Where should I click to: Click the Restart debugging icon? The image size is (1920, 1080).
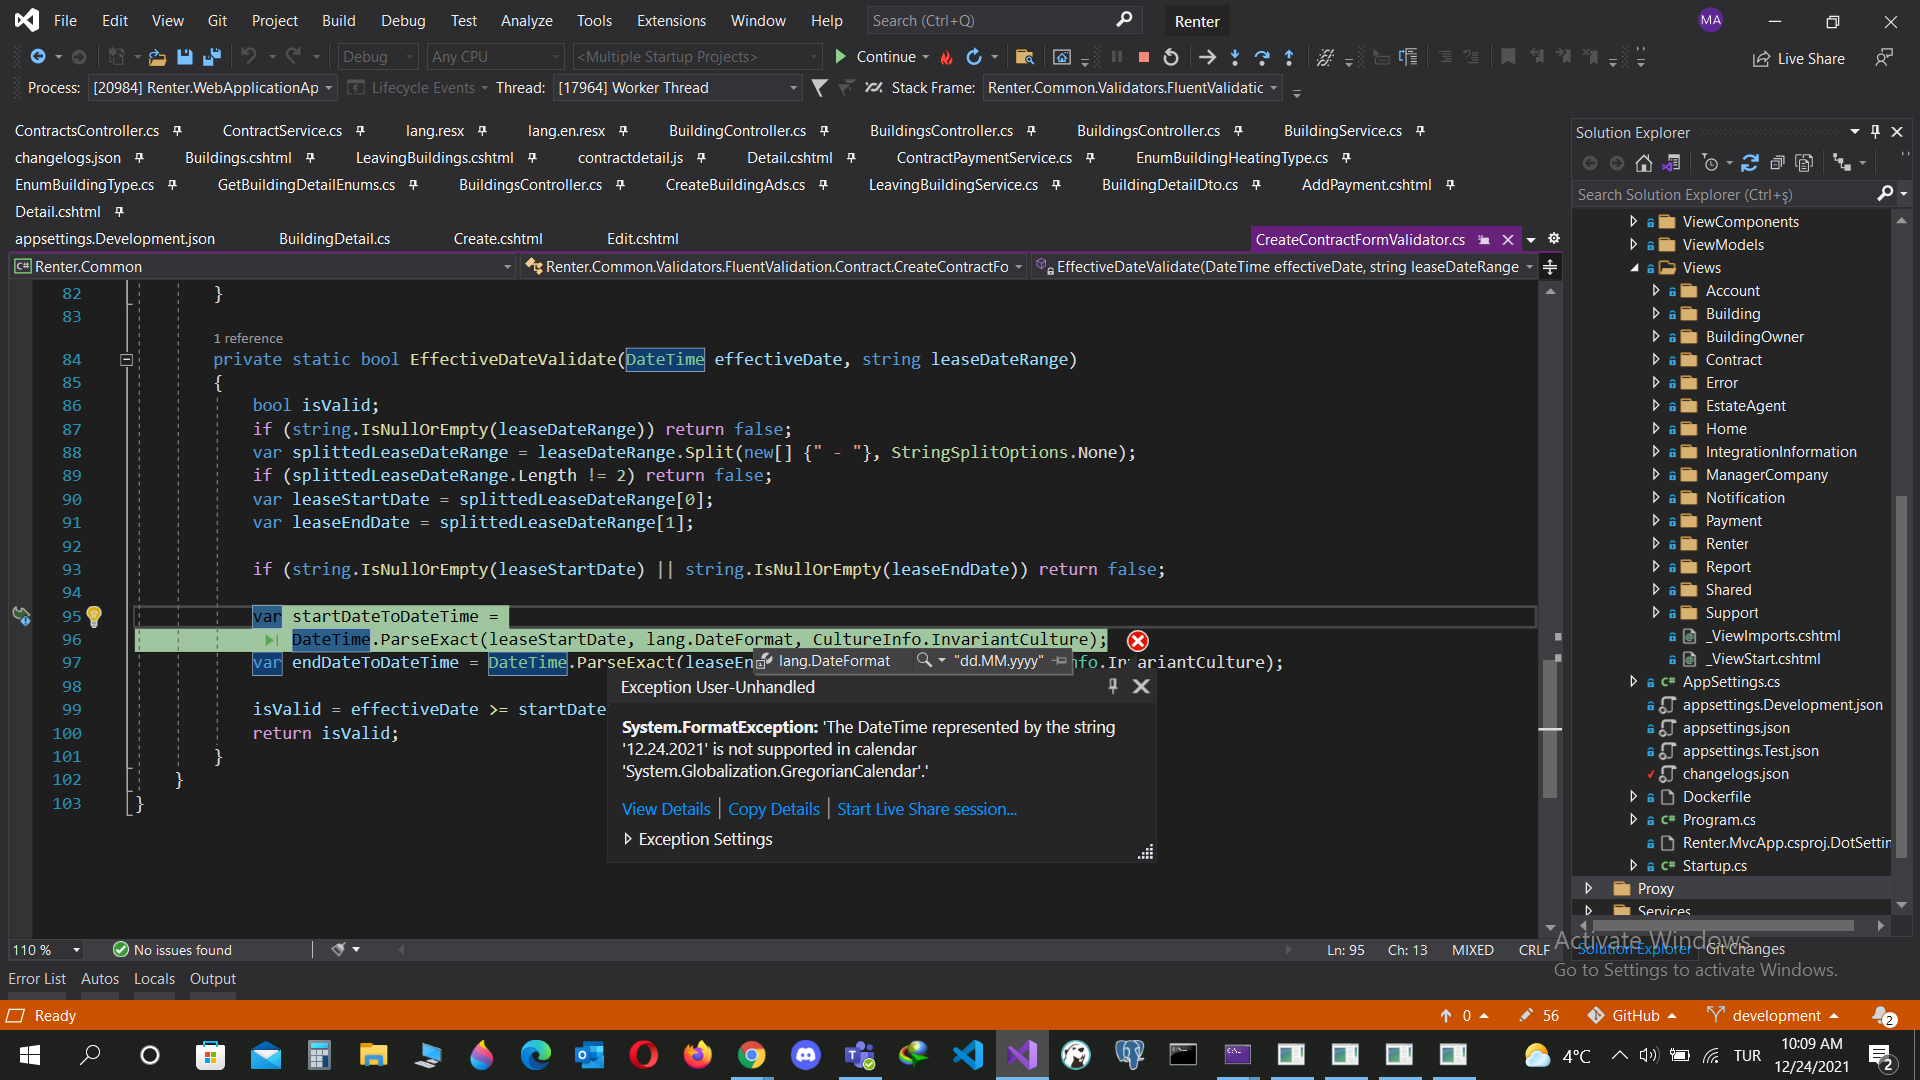1171,57
